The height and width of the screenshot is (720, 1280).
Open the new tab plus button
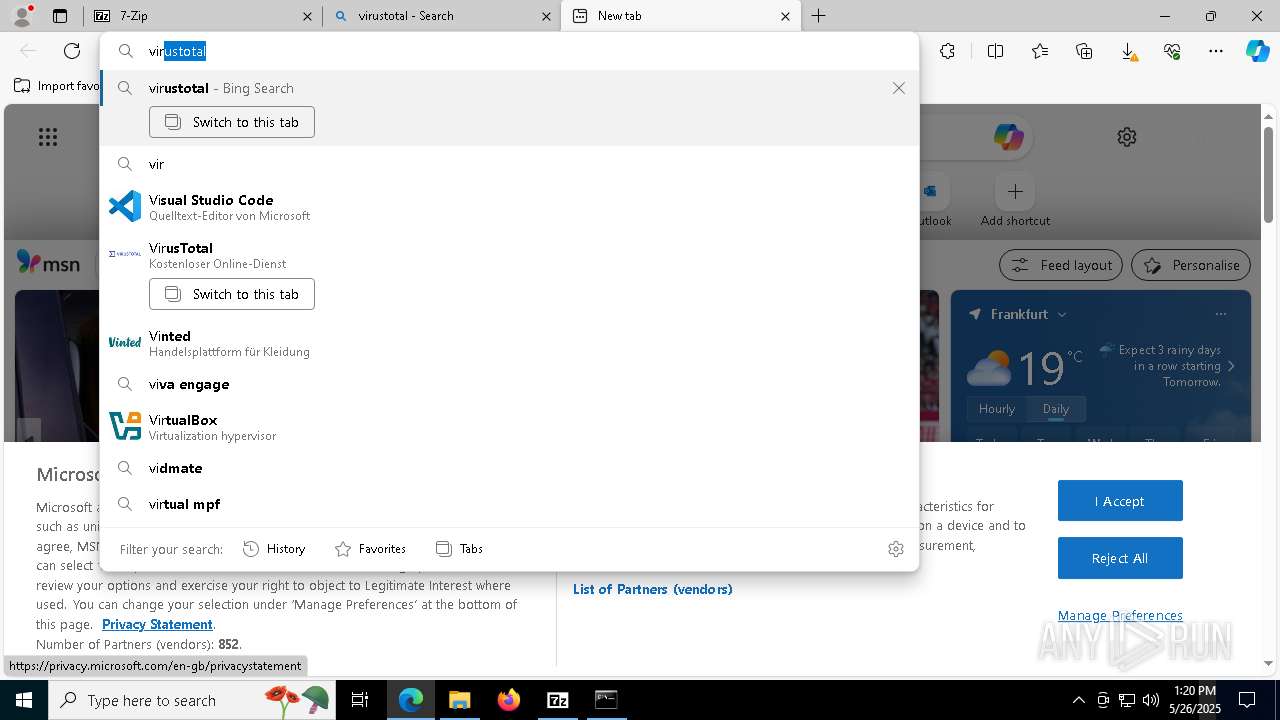[x=818, y=16]
